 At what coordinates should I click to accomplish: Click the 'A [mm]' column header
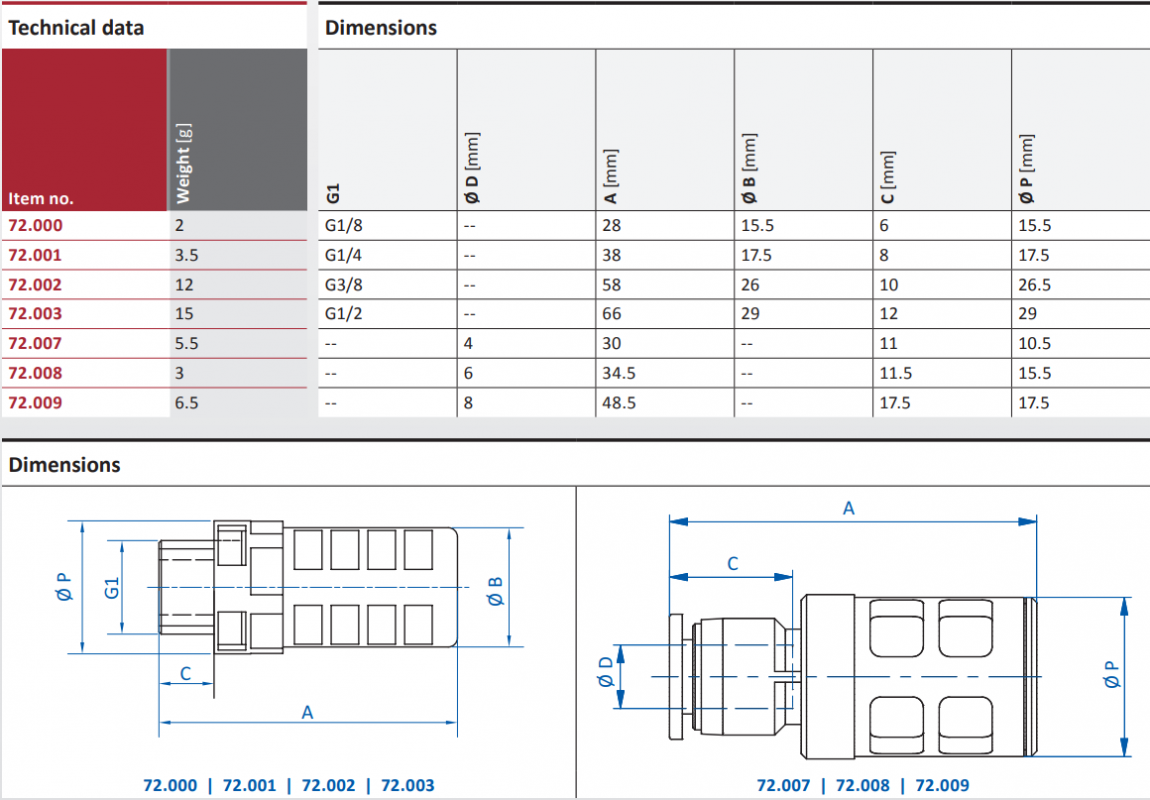click(x=610, y=176)
